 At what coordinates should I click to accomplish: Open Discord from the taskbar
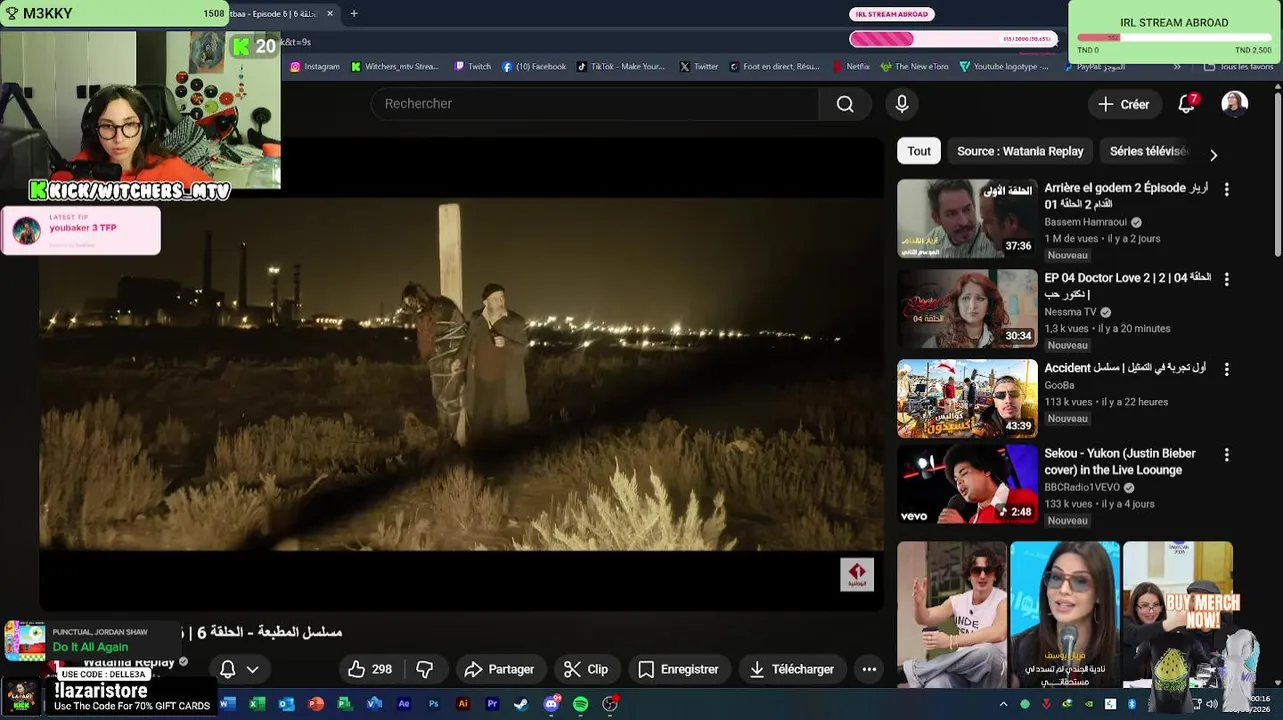[x=551, y=704]
